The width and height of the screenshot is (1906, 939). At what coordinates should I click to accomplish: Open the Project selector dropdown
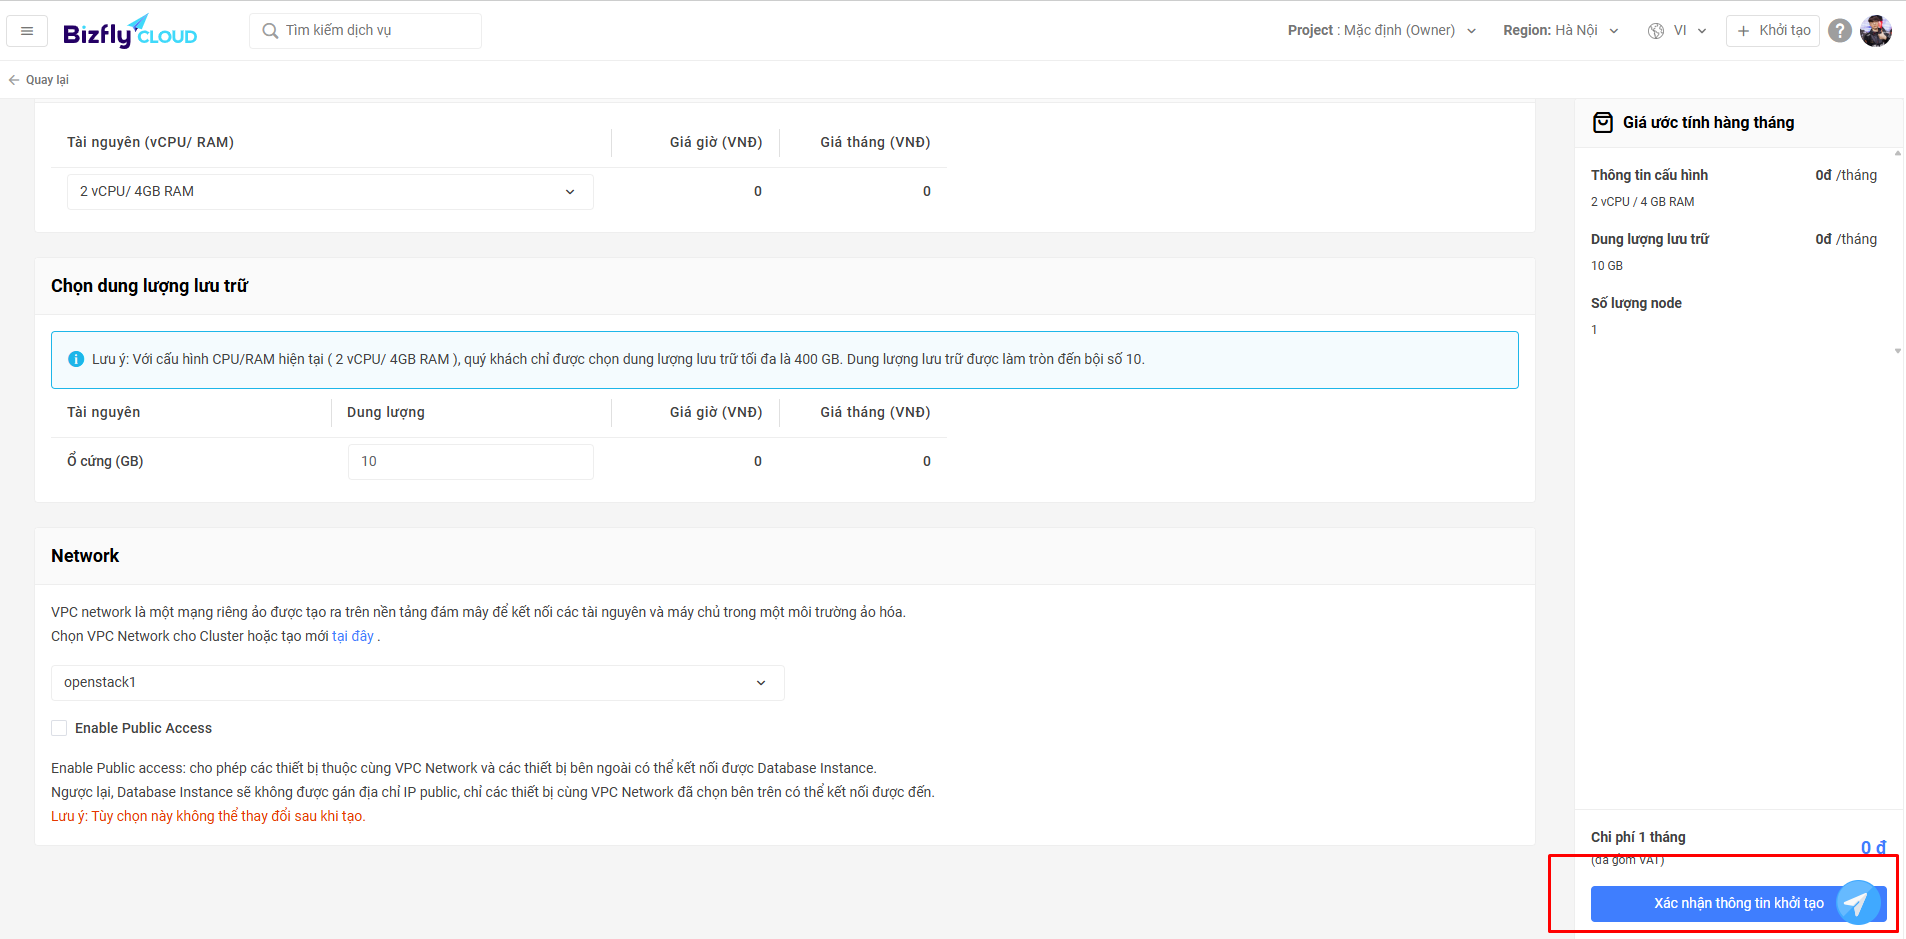[1382, 31]
